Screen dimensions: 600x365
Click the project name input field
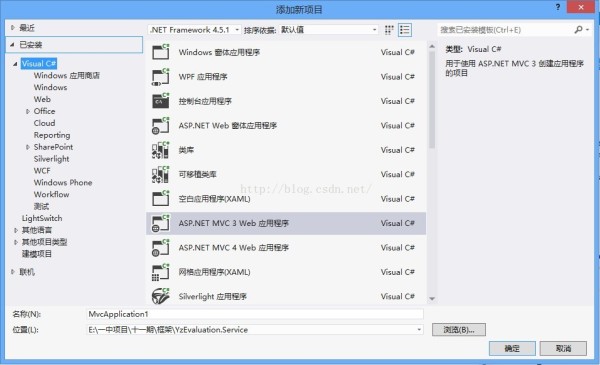(255, 314)
